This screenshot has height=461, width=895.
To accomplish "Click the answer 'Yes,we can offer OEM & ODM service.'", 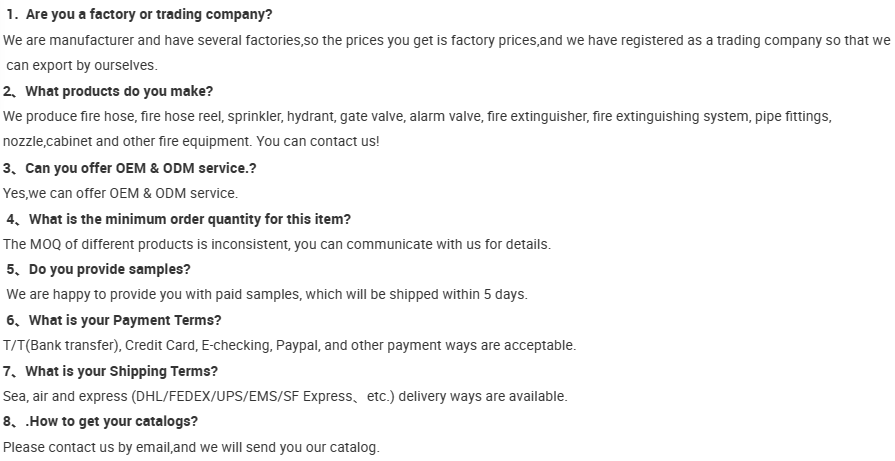I will pos(120,193).
